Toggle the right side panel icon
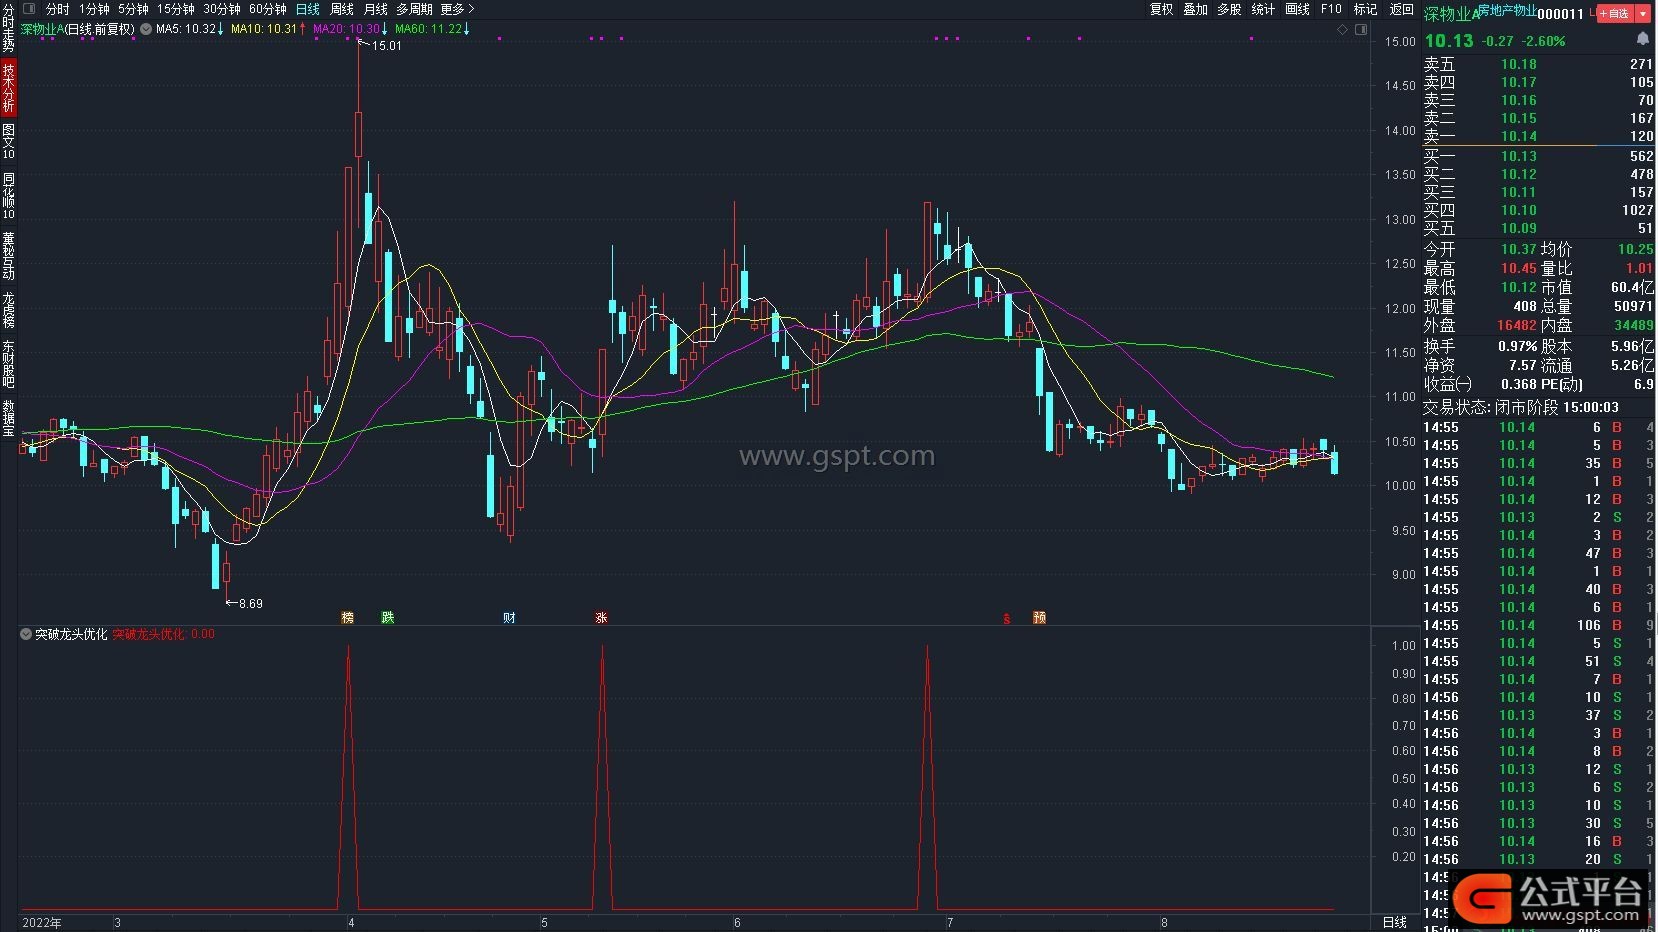 [x=1360, y=30]
